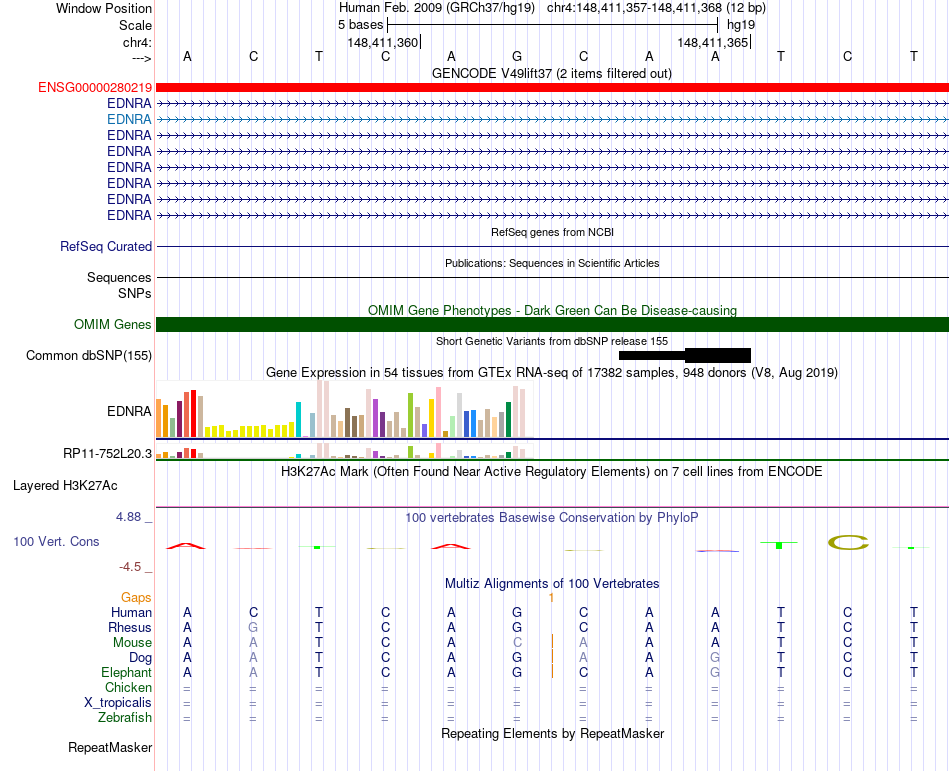Click the ---> strand direction arrow

(x=142, y=58)
